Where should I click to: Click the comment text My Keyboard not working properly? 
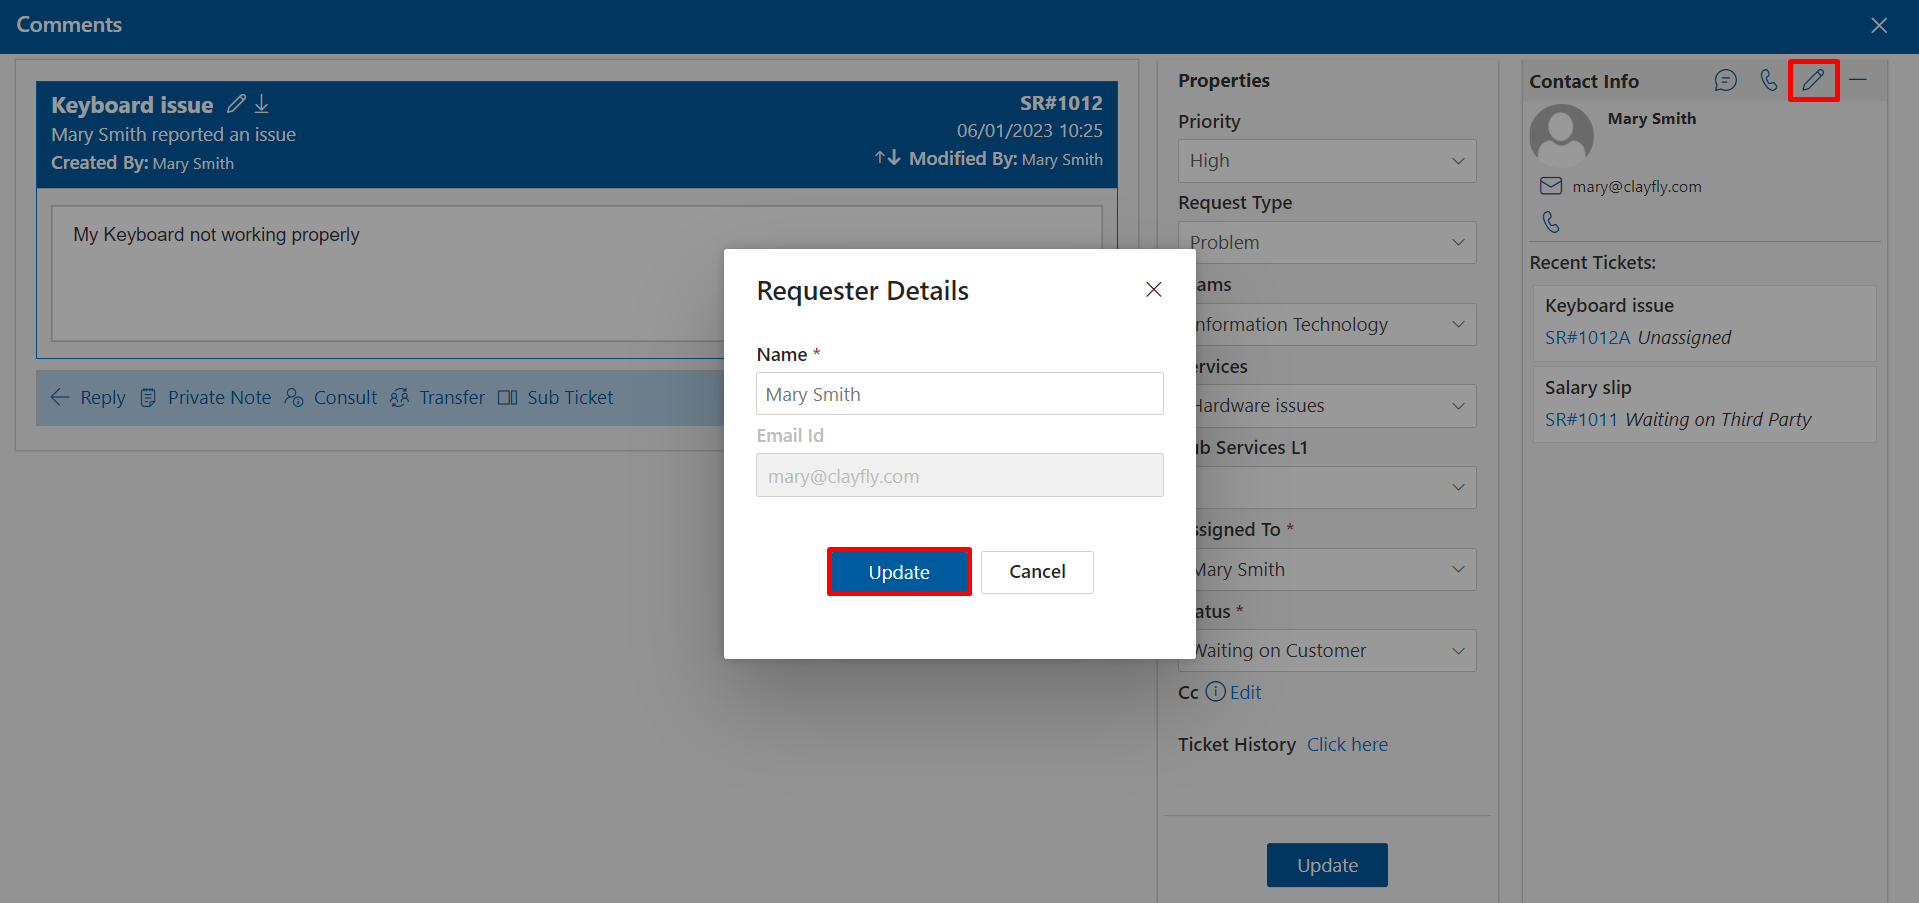[x=216, y=234]
